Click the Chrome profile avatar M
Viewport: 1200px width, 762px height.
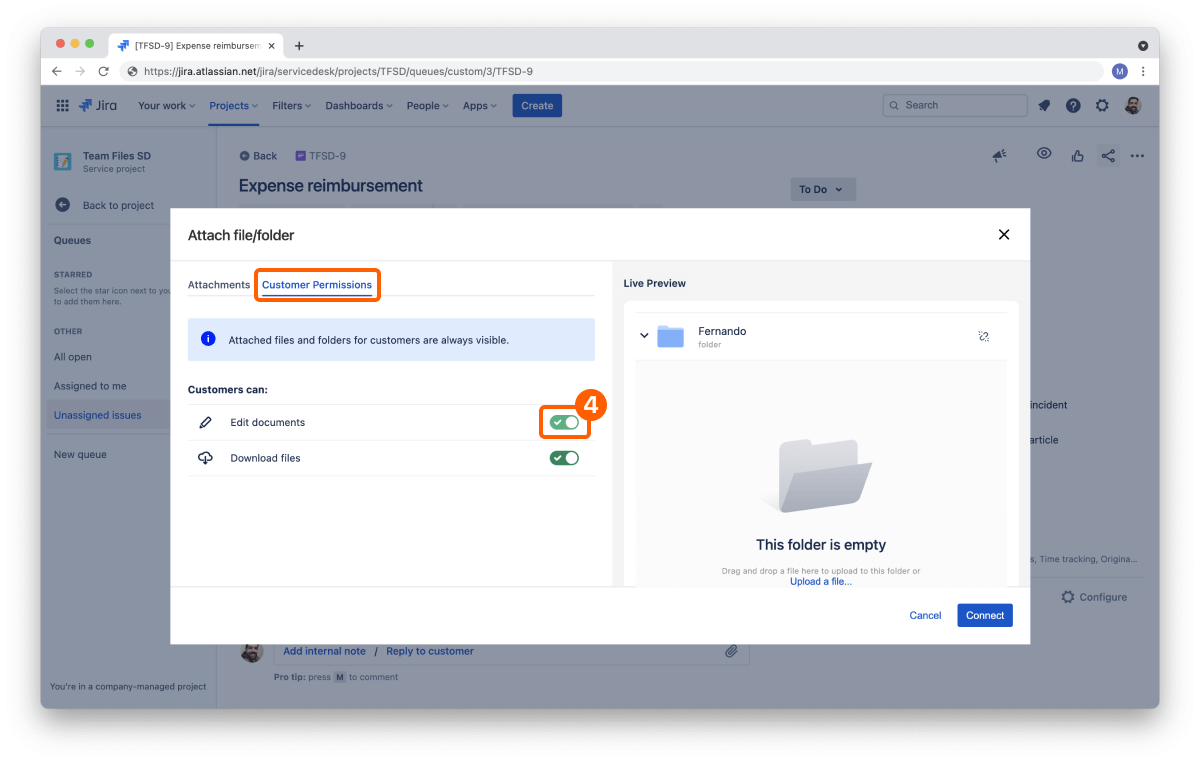tap(1120, 71)
